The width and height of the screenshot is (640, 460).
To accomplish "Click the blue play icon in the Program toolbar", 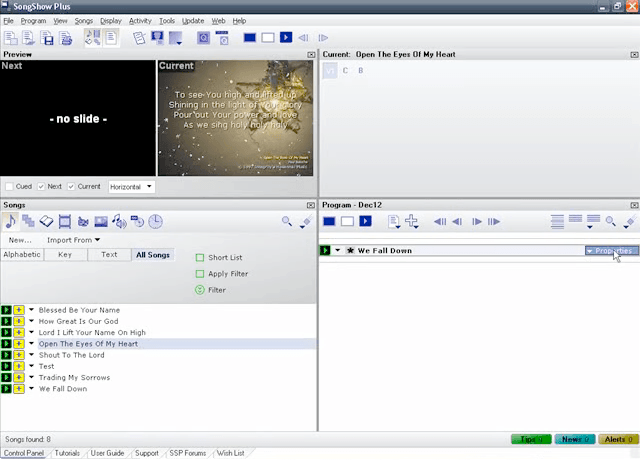I will pos(365,222).
